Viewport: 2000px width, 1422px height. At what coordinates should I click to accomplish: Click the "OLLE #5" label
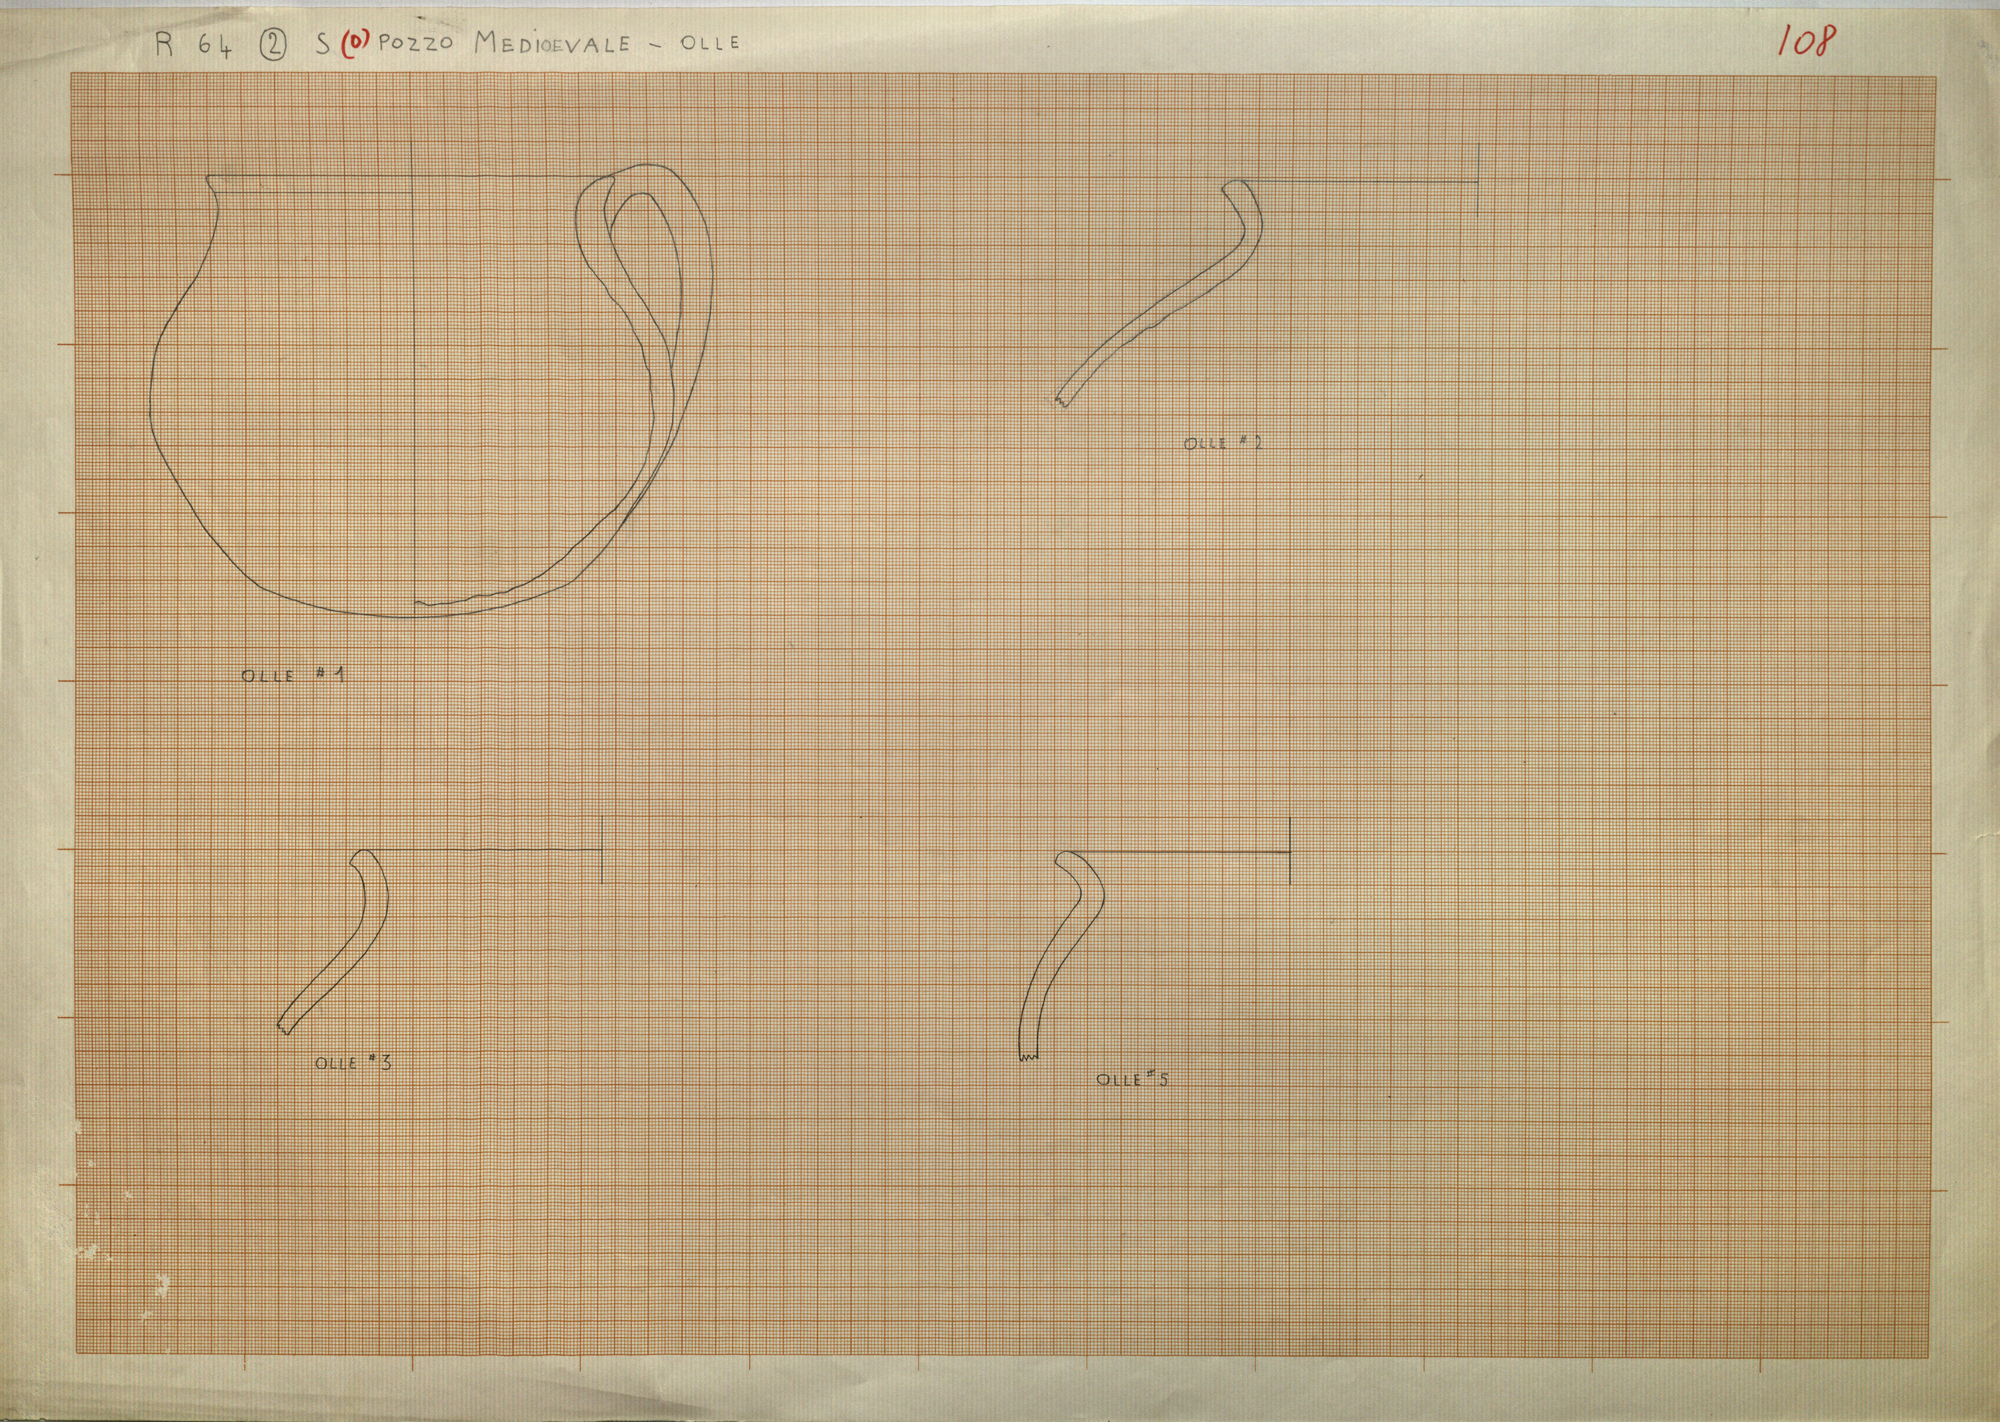coord(1132,1080)
